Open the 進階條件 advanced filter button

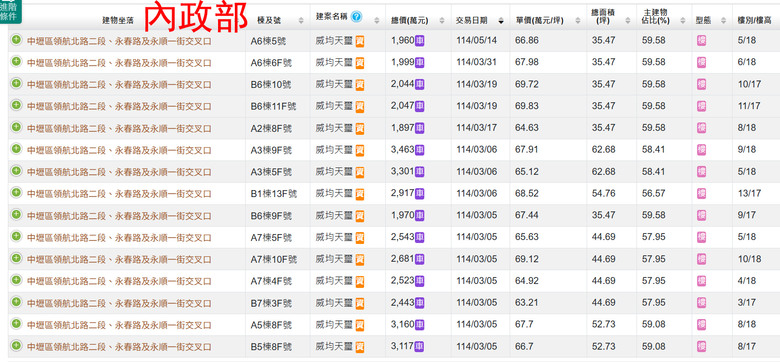tap(10, 12)
